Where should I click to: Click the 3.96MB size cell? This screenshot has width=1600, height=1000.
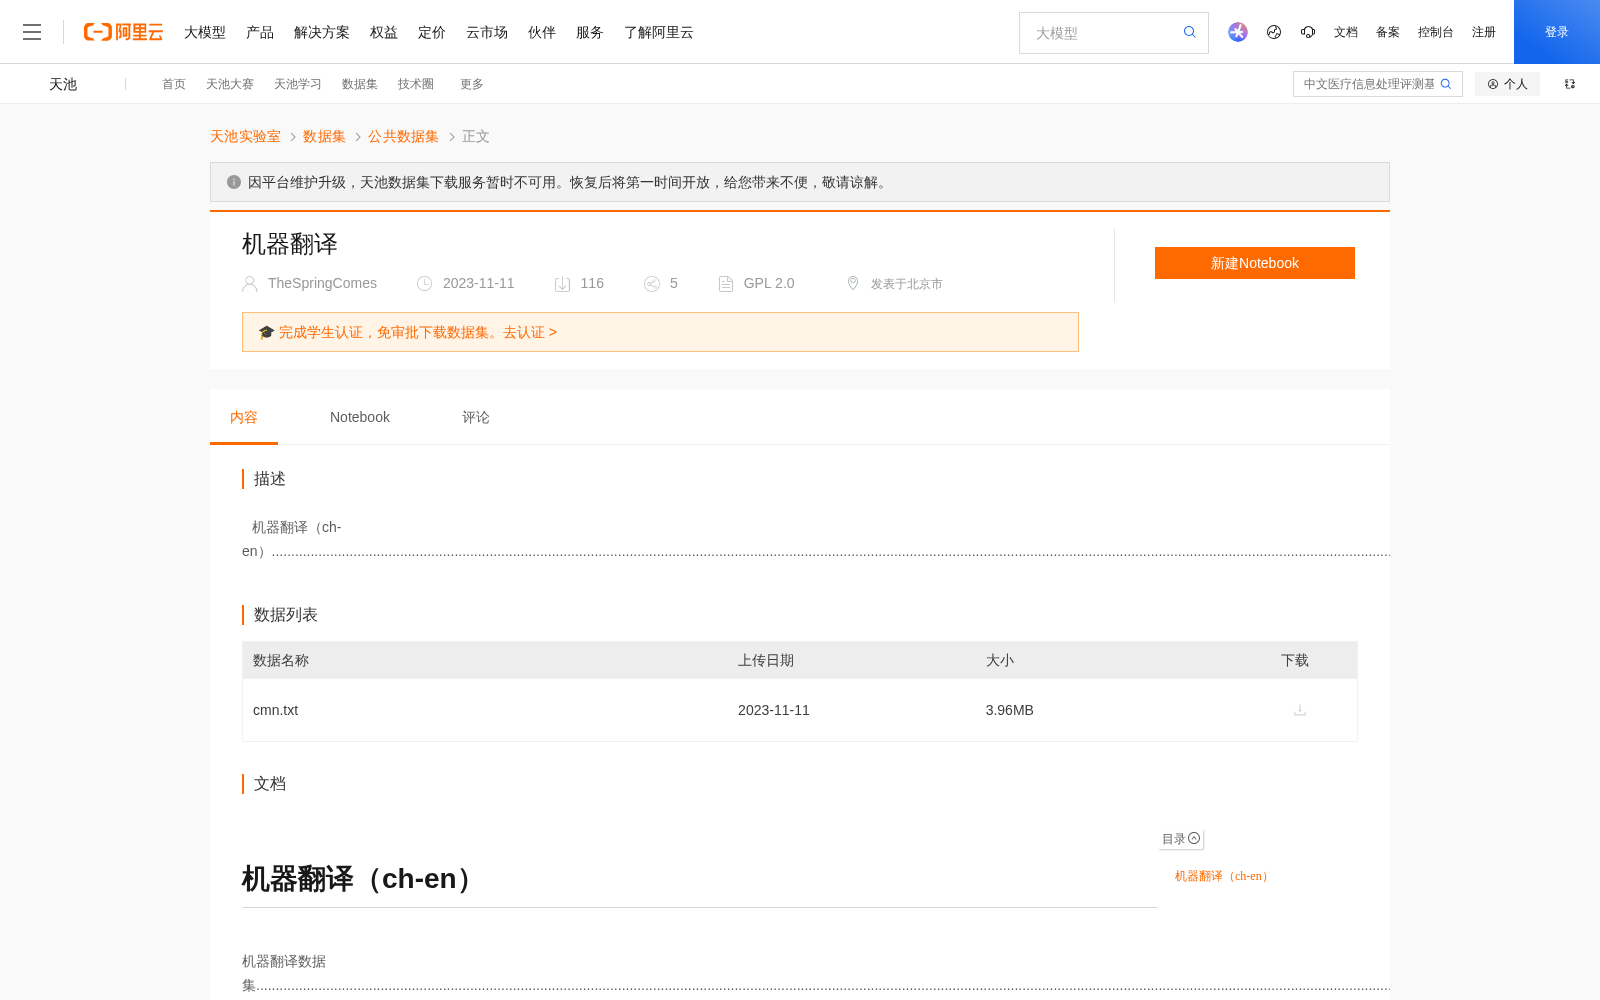pyautogui.click(x=1010, y=710)
